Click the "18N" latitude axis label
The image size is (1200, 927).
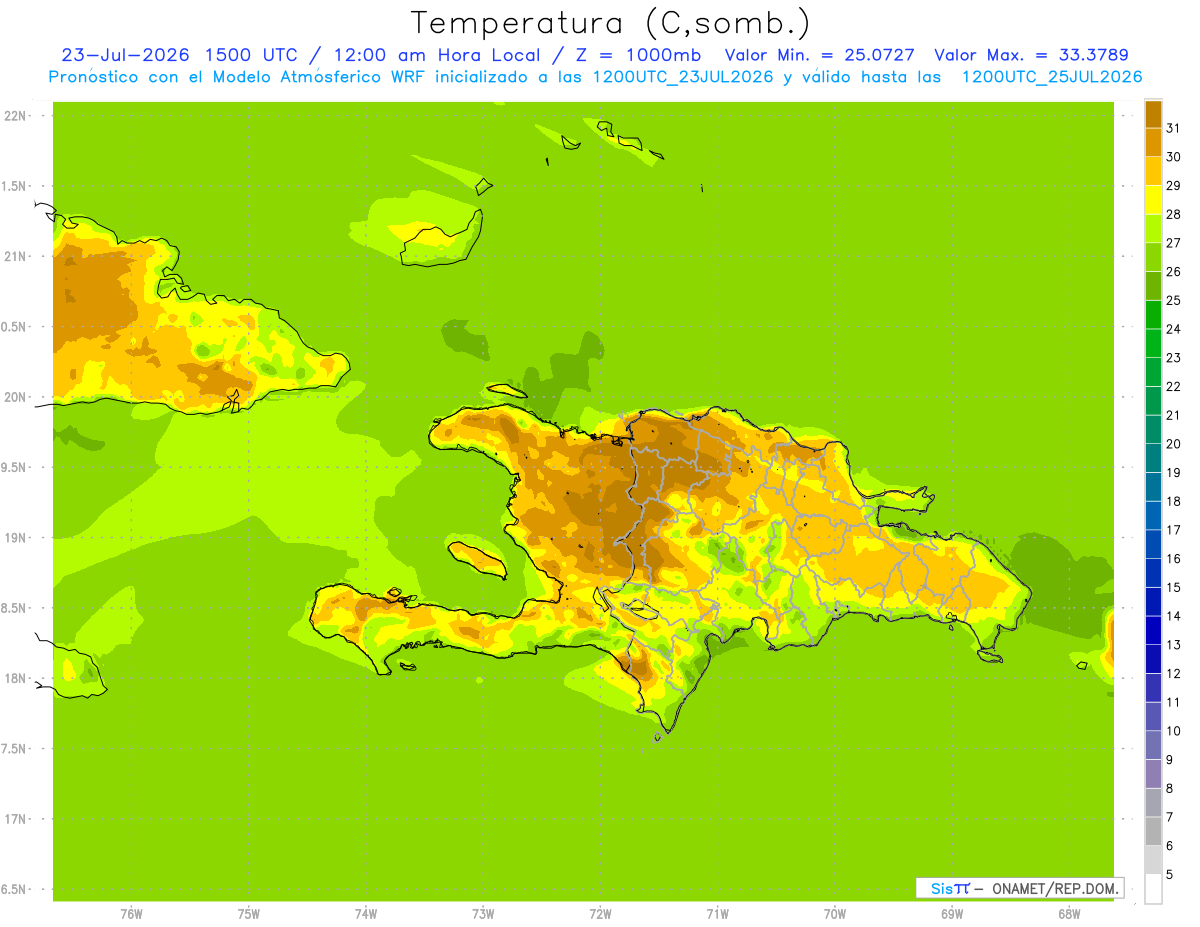[x=15, y=678]
